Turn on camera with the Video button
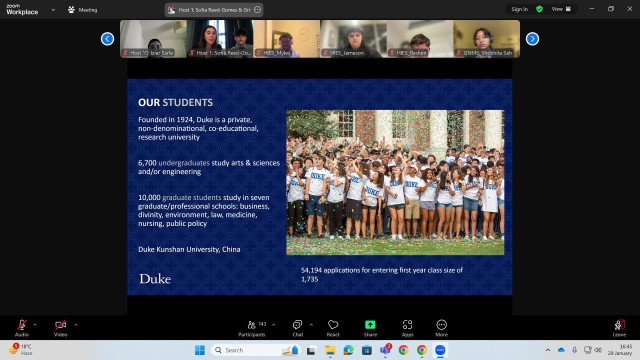Image resolution: width=640 pixels, height=360 pixels. coord(60,328)
